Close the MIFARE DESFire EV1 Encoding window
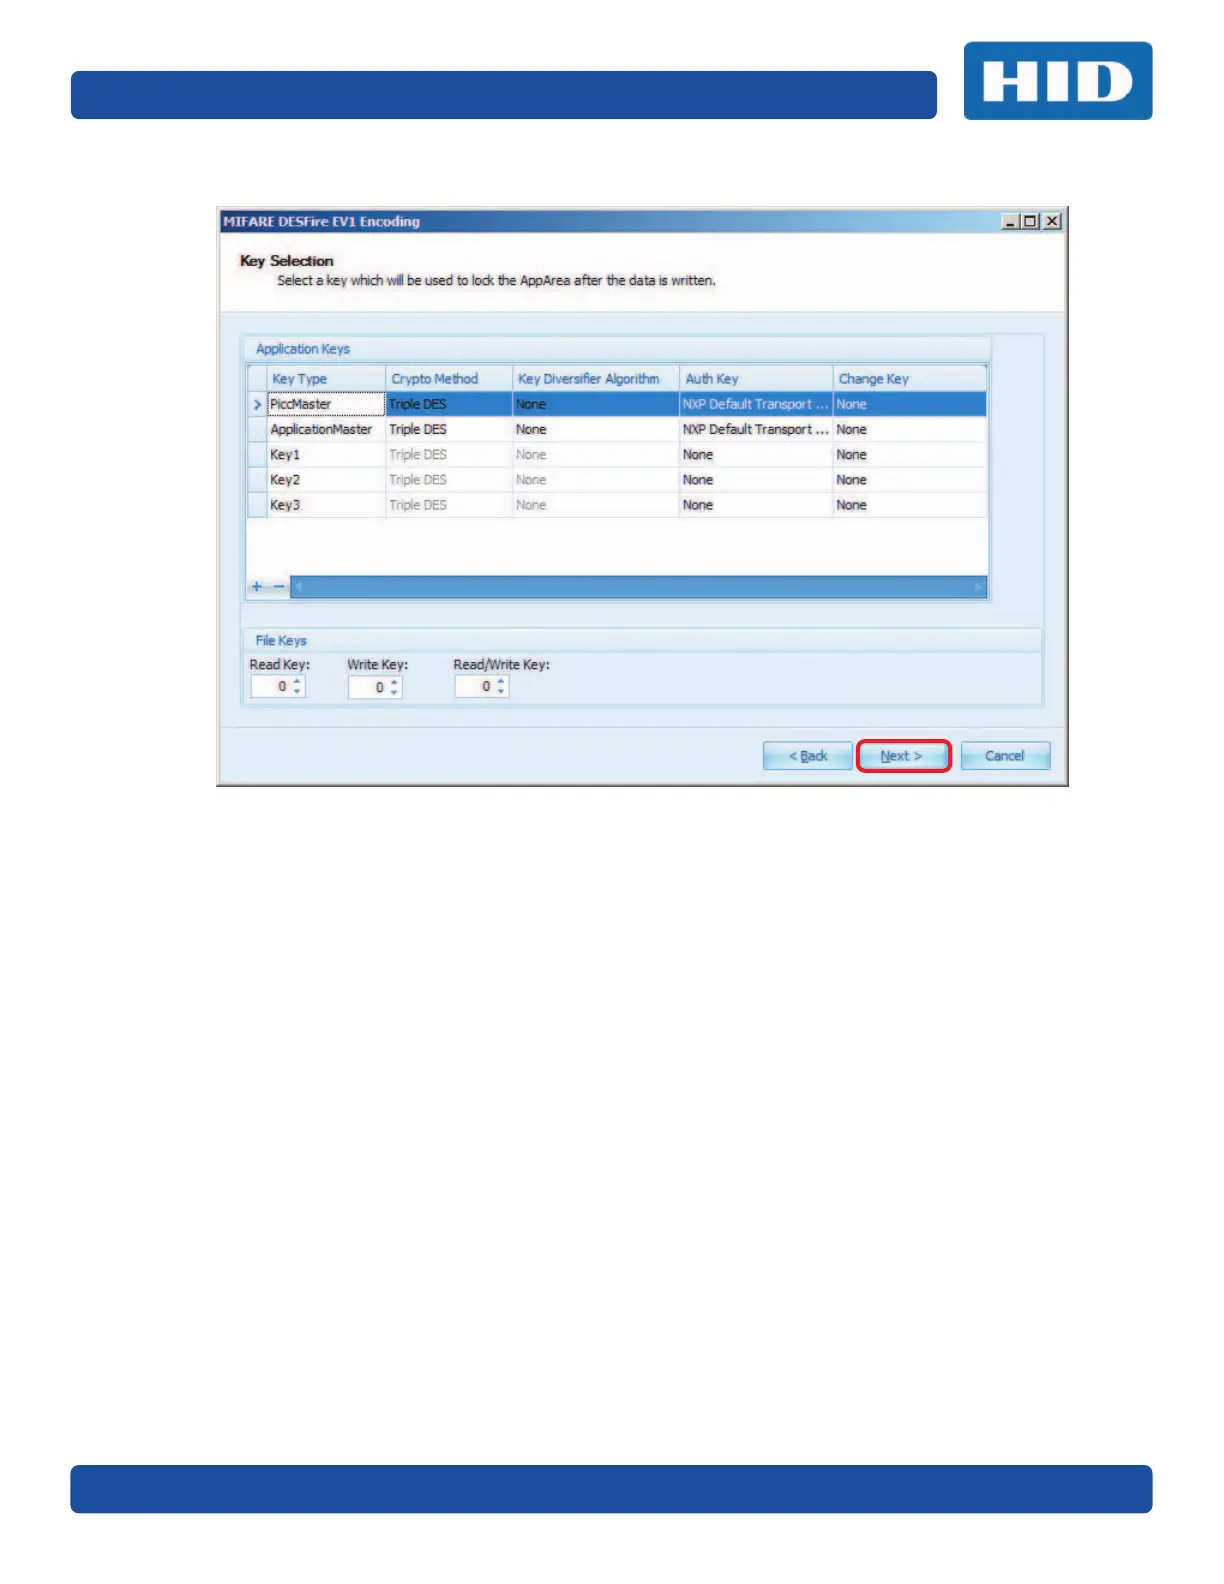The width and height of the screenshot is (1224, 1584). pos(1052,221)
